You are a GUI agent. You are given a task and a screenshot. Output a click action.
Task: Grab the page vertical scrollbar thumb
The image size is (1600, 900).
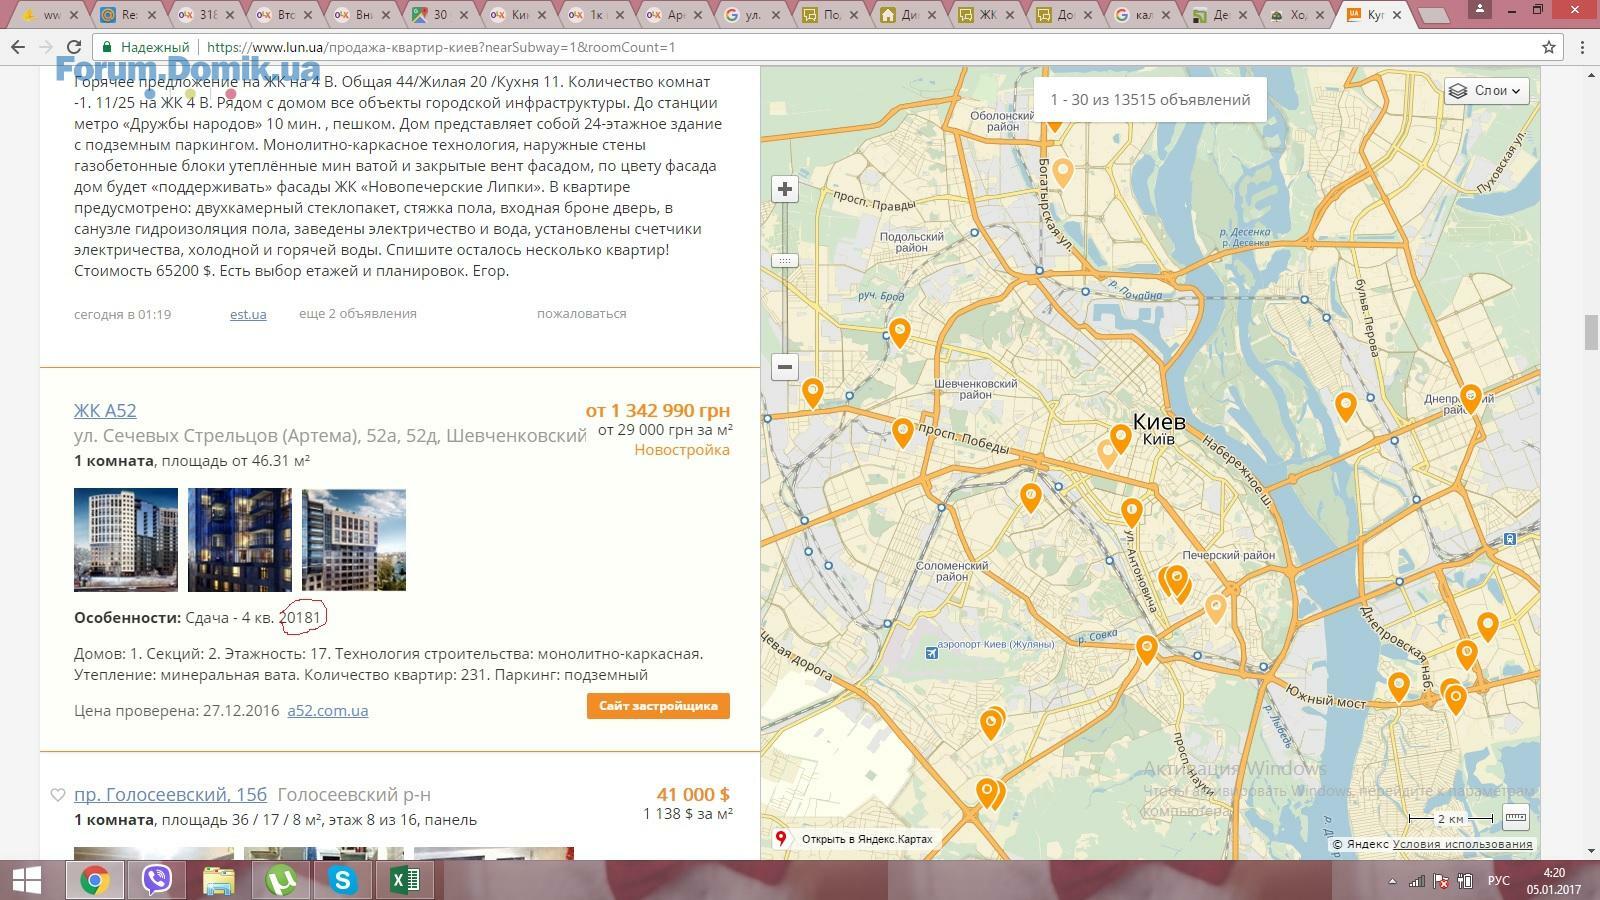point(1590,332)
